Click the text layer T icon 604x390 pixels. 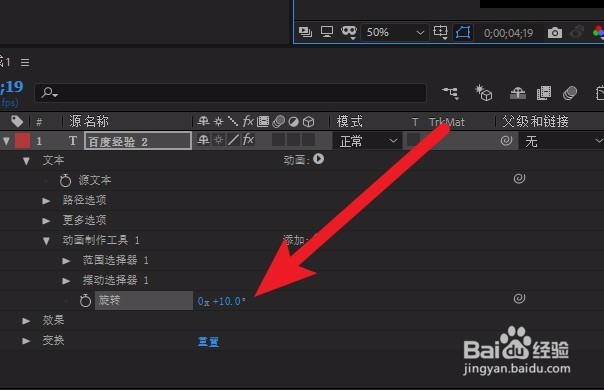(x=73, y=141)
